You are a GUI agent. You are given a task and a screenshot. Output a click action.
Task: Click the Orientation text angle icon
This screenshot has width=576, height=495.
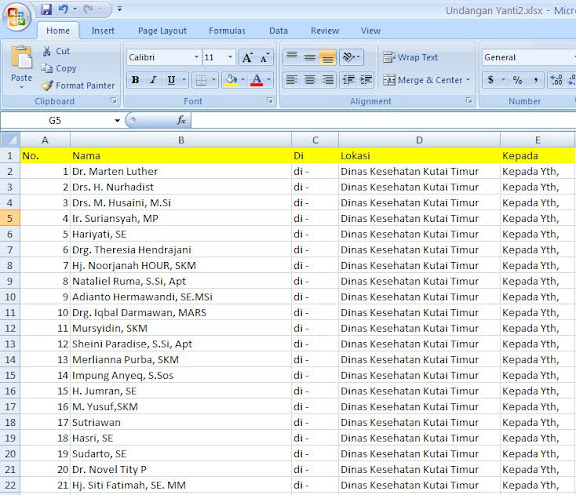pos(348,57)
